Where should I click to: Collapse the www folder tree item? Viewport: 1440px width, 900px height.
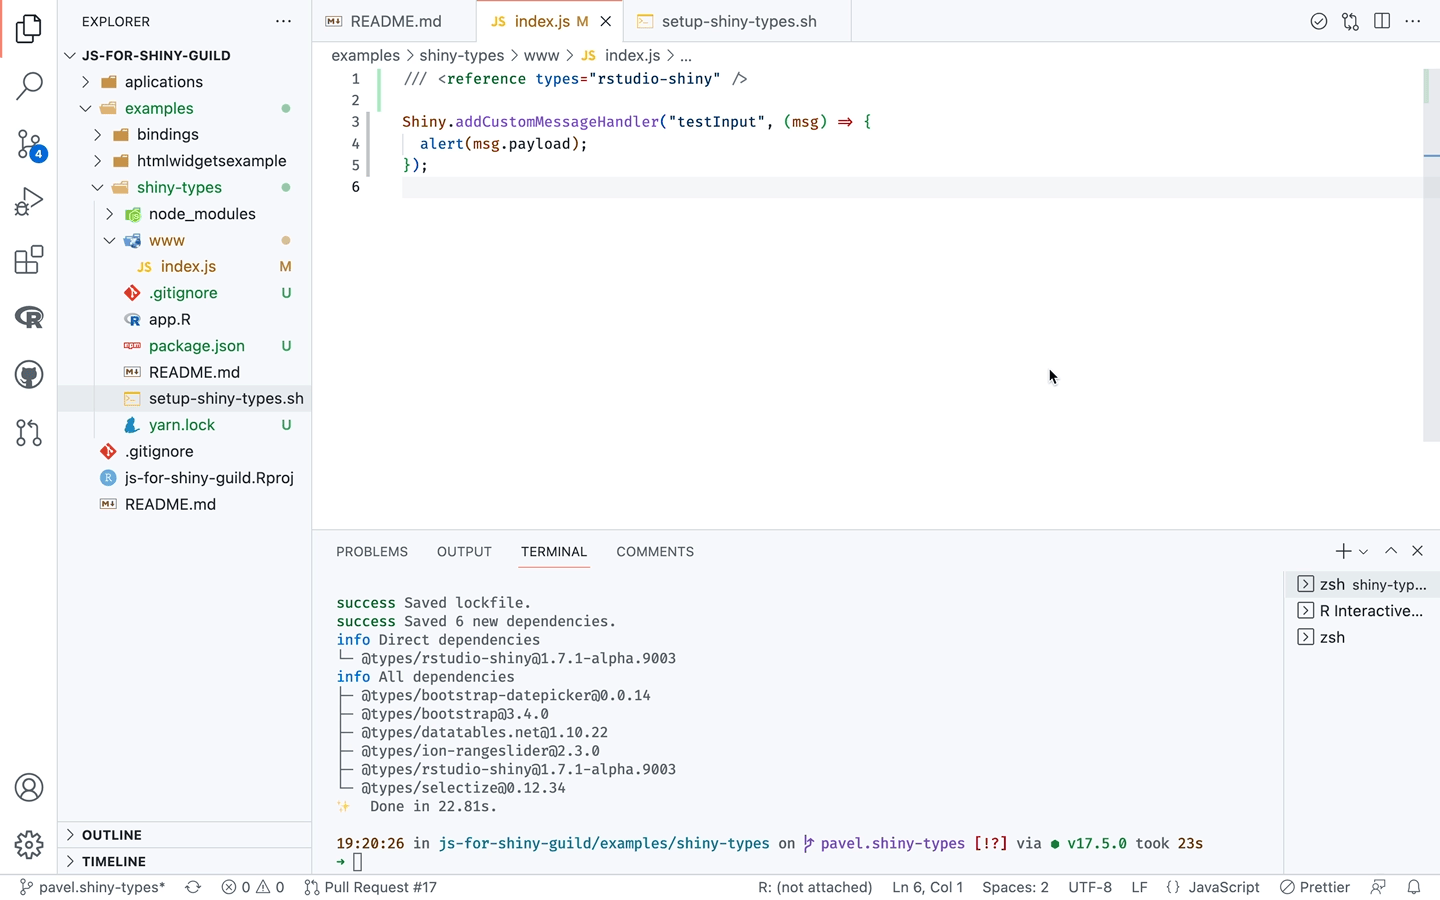coord(110,240)
